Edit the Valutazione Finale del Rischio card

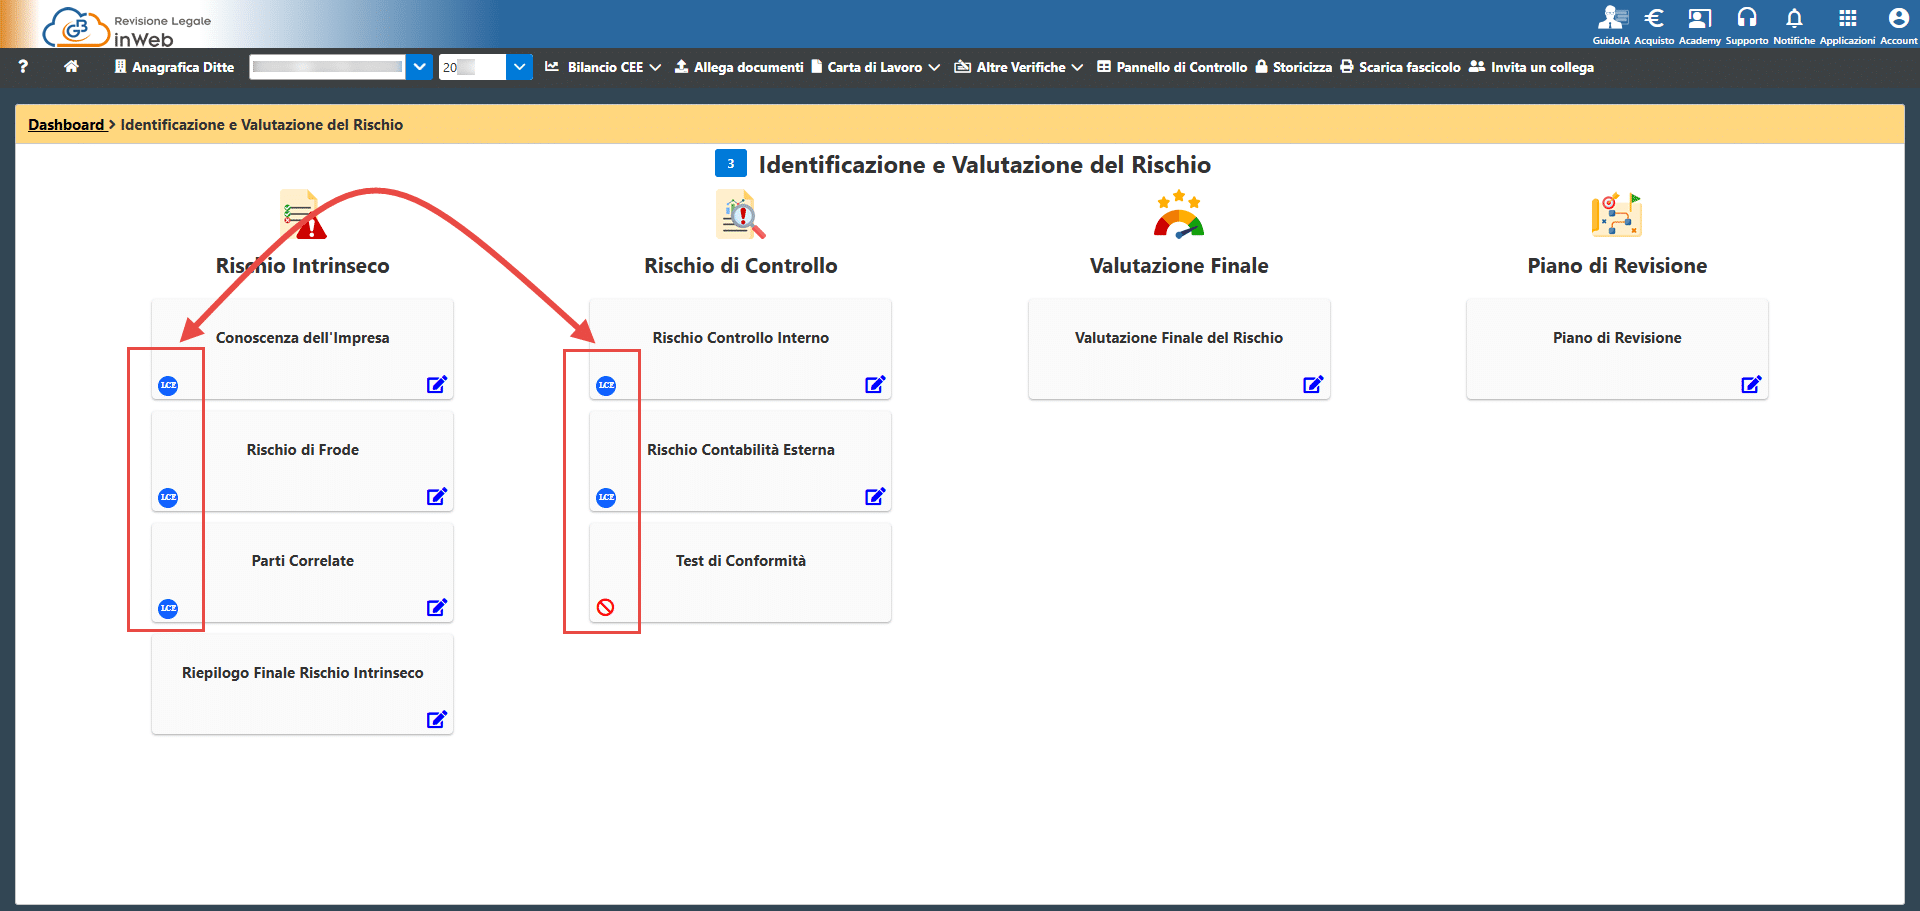coord(1313,385)
